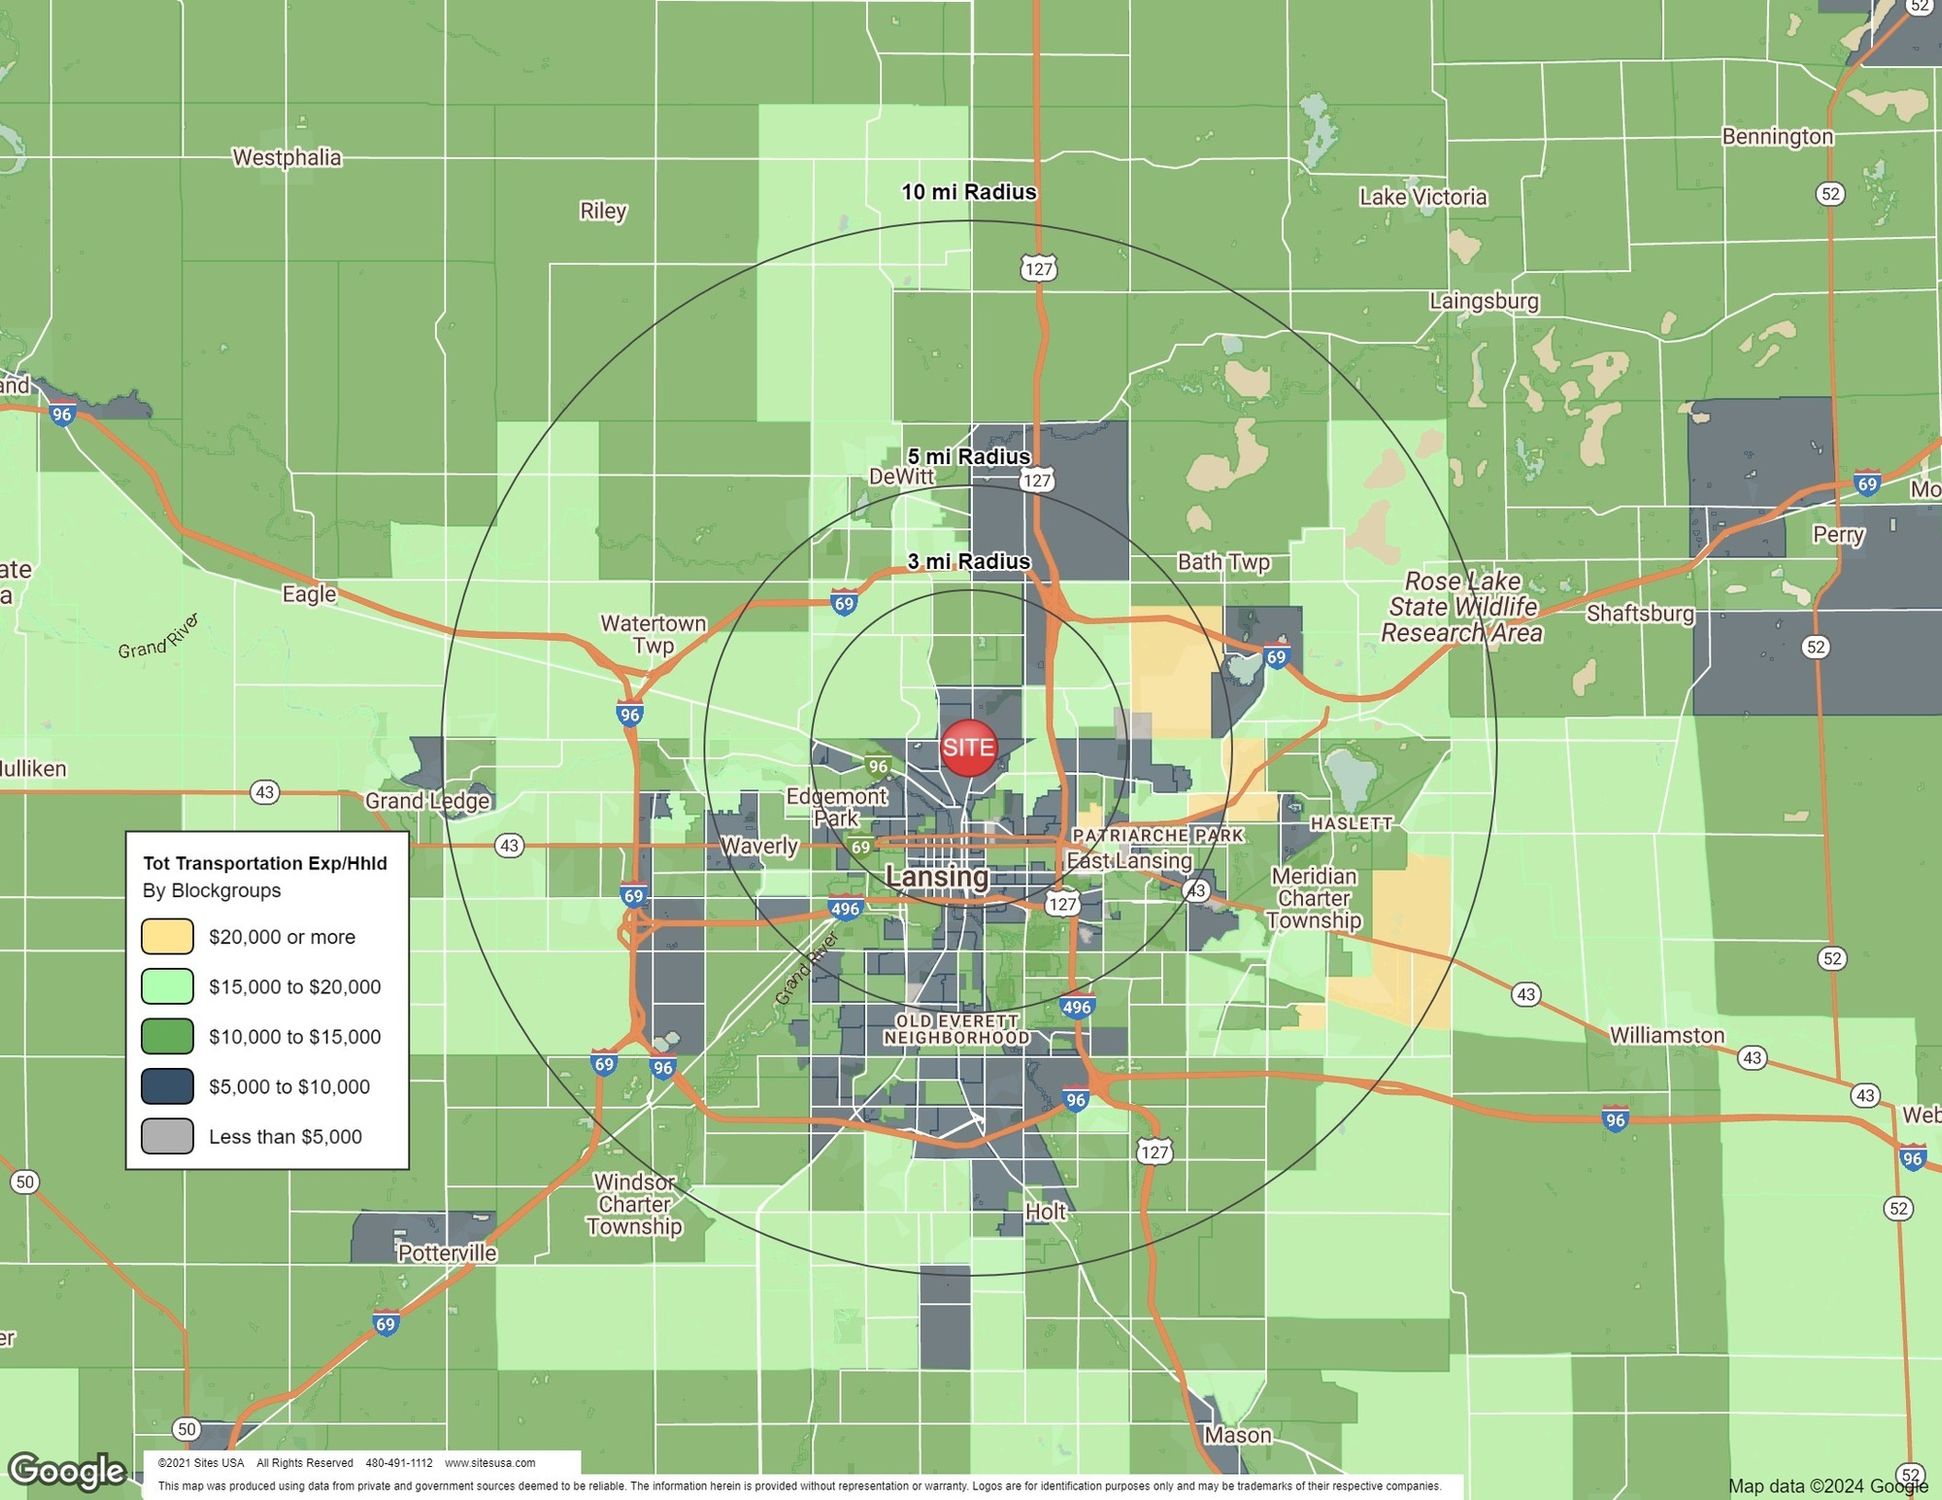Click the I-96 shield near Williamston
The width and height of the screenshot is (1942, 1500).
click(x=1615, y=1119)
